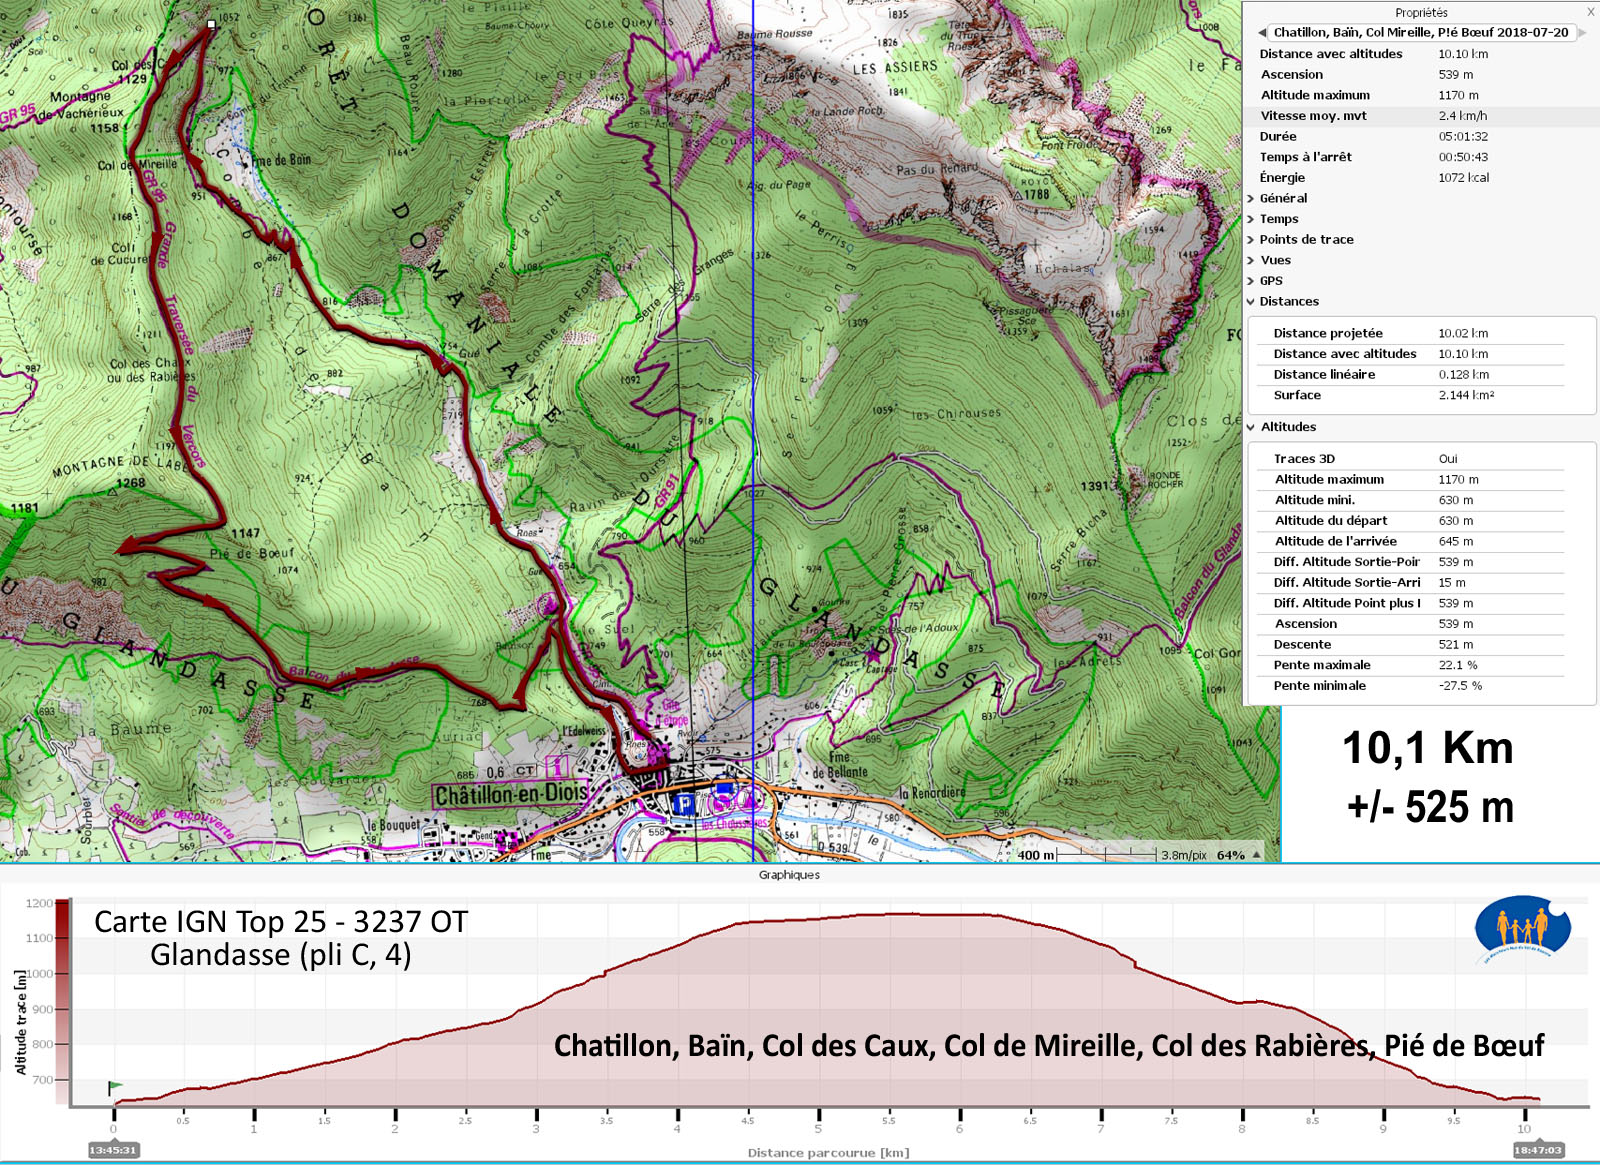Image resolution: width=1600 pixels, height=1165 pixels.
Task: Expand the Vues section
Action: pos(1250,260)
